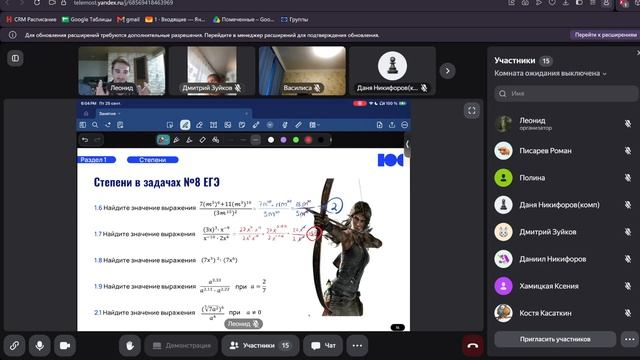The width and height of the screenshot is (640, 360).
Task: Select Леонид's video thumbnail
Action: 122,71
